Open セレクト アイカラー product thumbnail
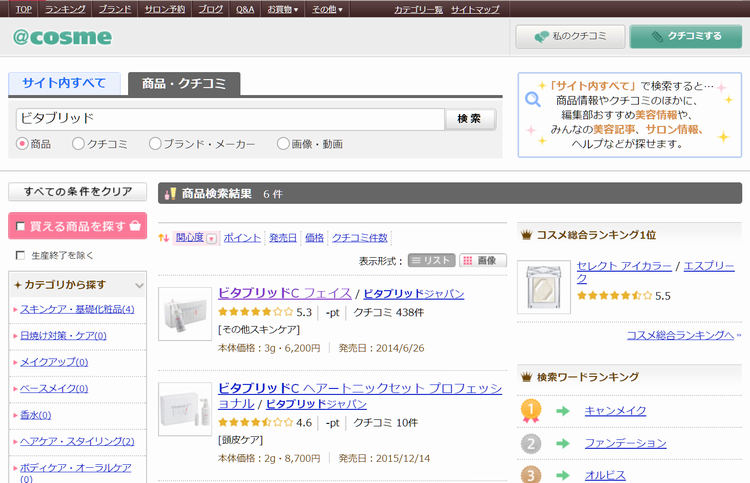This screenshot has height=483, width=750. coord(544,287)
